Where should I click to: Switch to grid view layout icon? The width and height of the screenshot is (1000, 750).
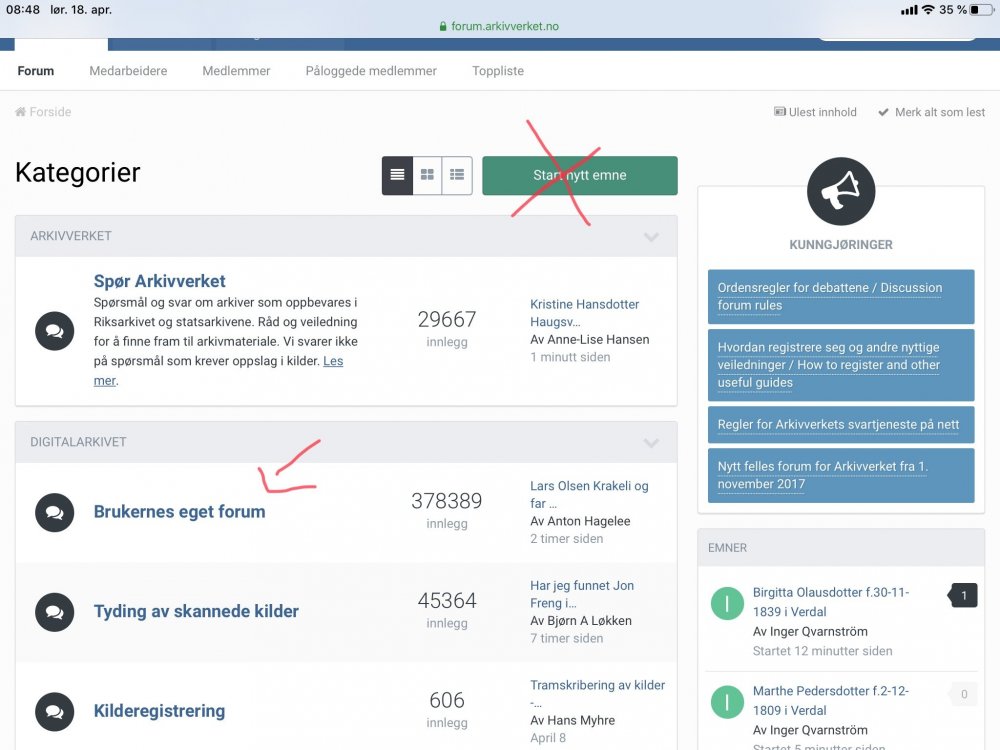click(427, 175)
